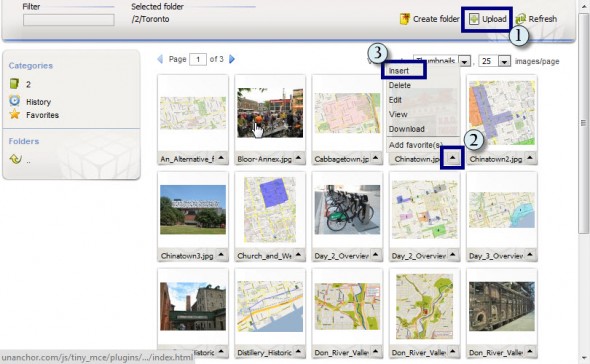
Task: Refresh the image listing
Action: [x=536, y=19]
